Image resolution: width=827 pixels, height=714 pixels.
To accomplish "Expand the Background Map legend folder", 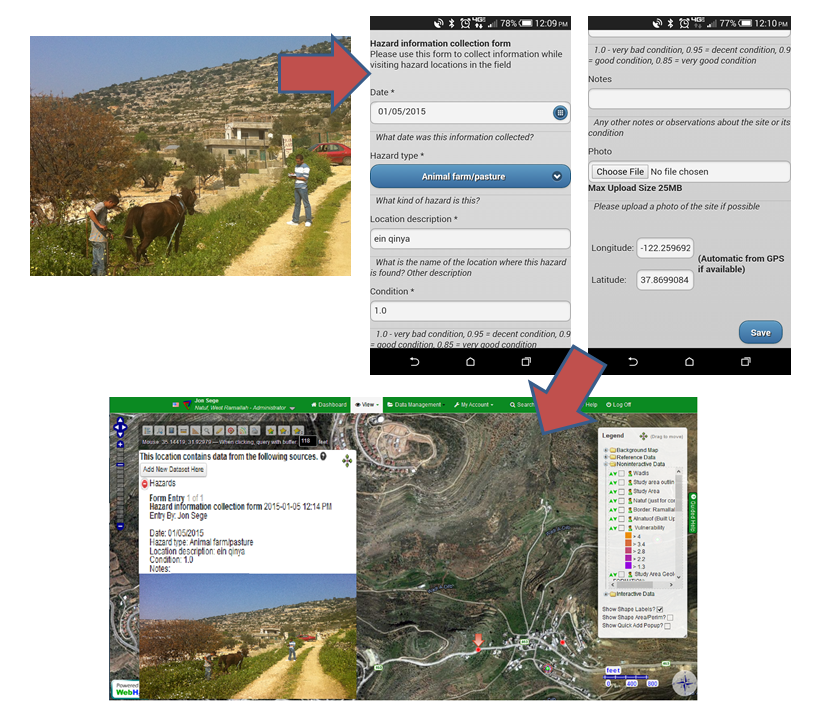I will point(605,450).
